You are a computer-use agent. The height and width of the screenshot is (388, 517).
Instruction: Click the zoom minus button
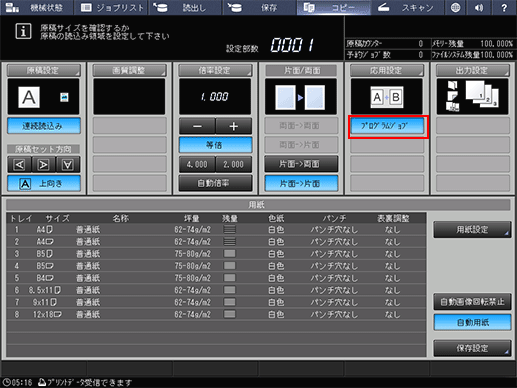(197, 126)
